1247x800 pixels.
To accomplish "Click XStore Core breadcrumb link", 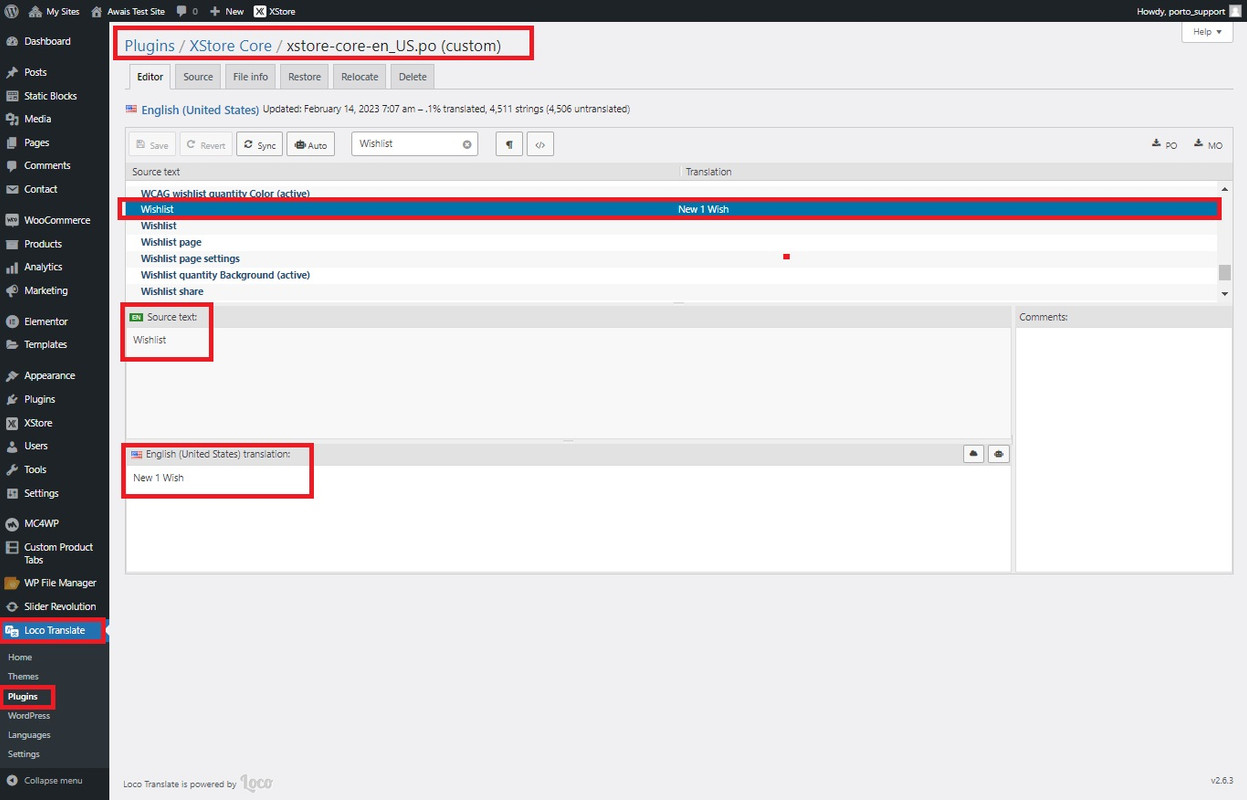I will tap(230, 46).
